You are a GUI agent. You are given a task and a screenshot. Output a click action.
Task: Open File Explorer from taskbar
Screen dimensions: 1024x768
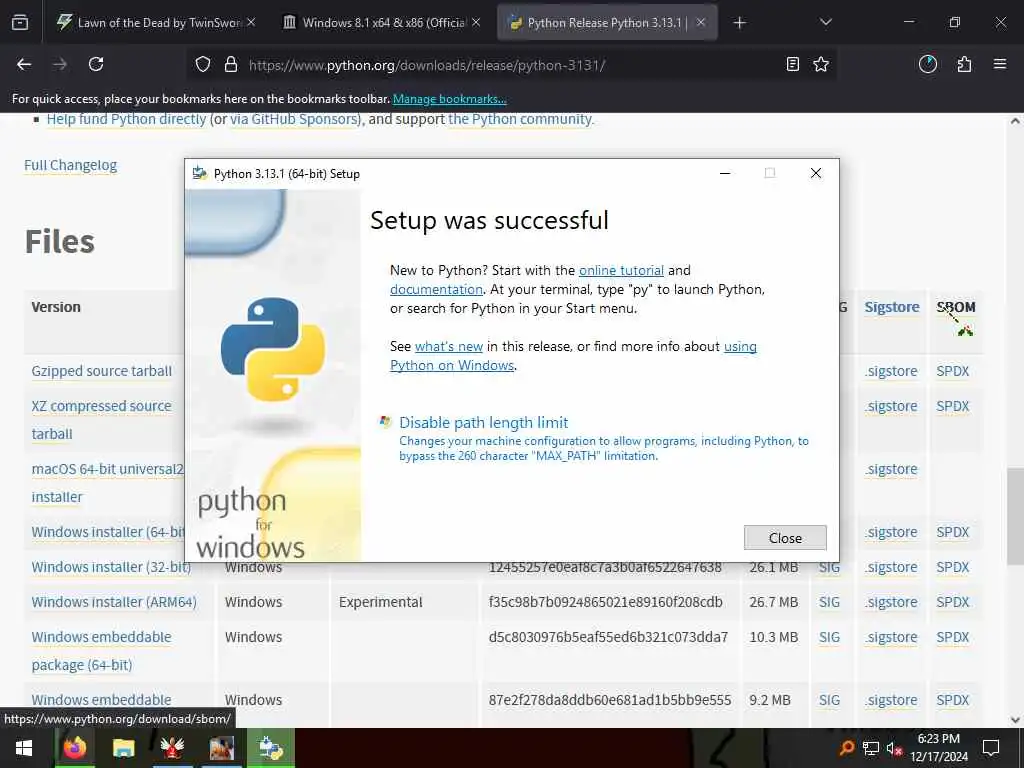(123, 748)
